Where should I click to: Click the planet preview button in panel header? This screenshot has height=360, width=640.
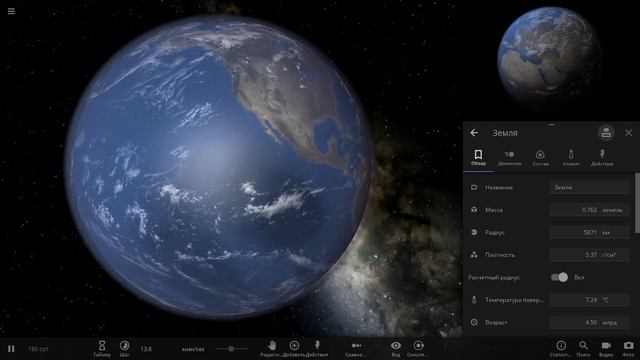click(x=606, y=133)
